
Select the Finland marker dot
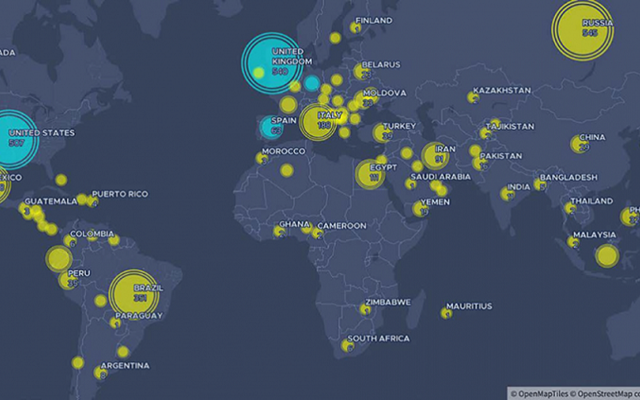tap(355, 28)
